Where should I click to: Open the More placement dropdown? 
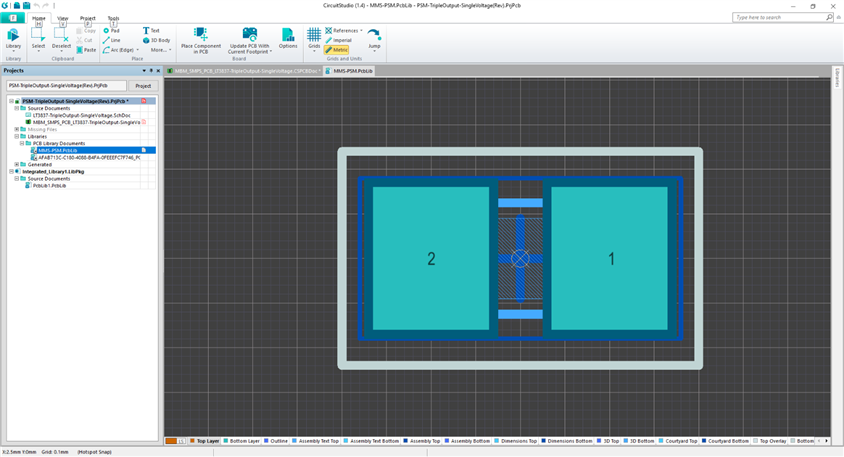click(x=160, y=50)
